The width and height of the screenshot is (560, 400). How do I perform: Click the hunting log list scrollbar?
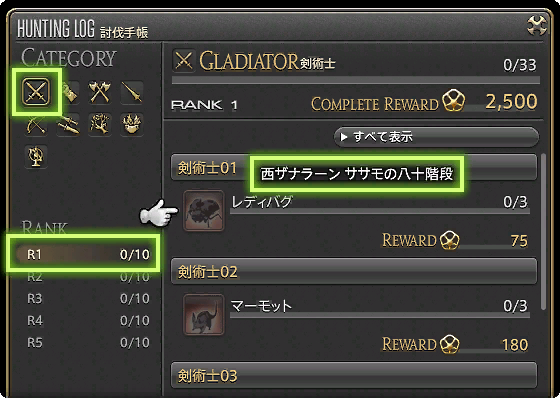point(543,231)
